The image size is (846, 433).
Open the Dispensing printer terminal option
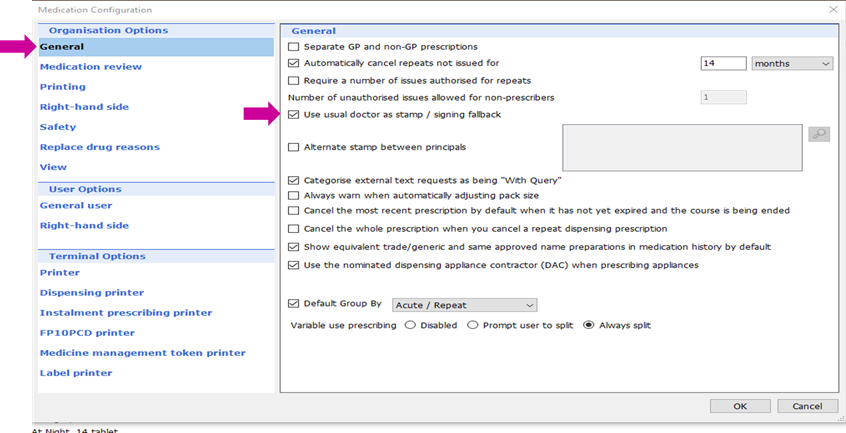coord(92,293)
